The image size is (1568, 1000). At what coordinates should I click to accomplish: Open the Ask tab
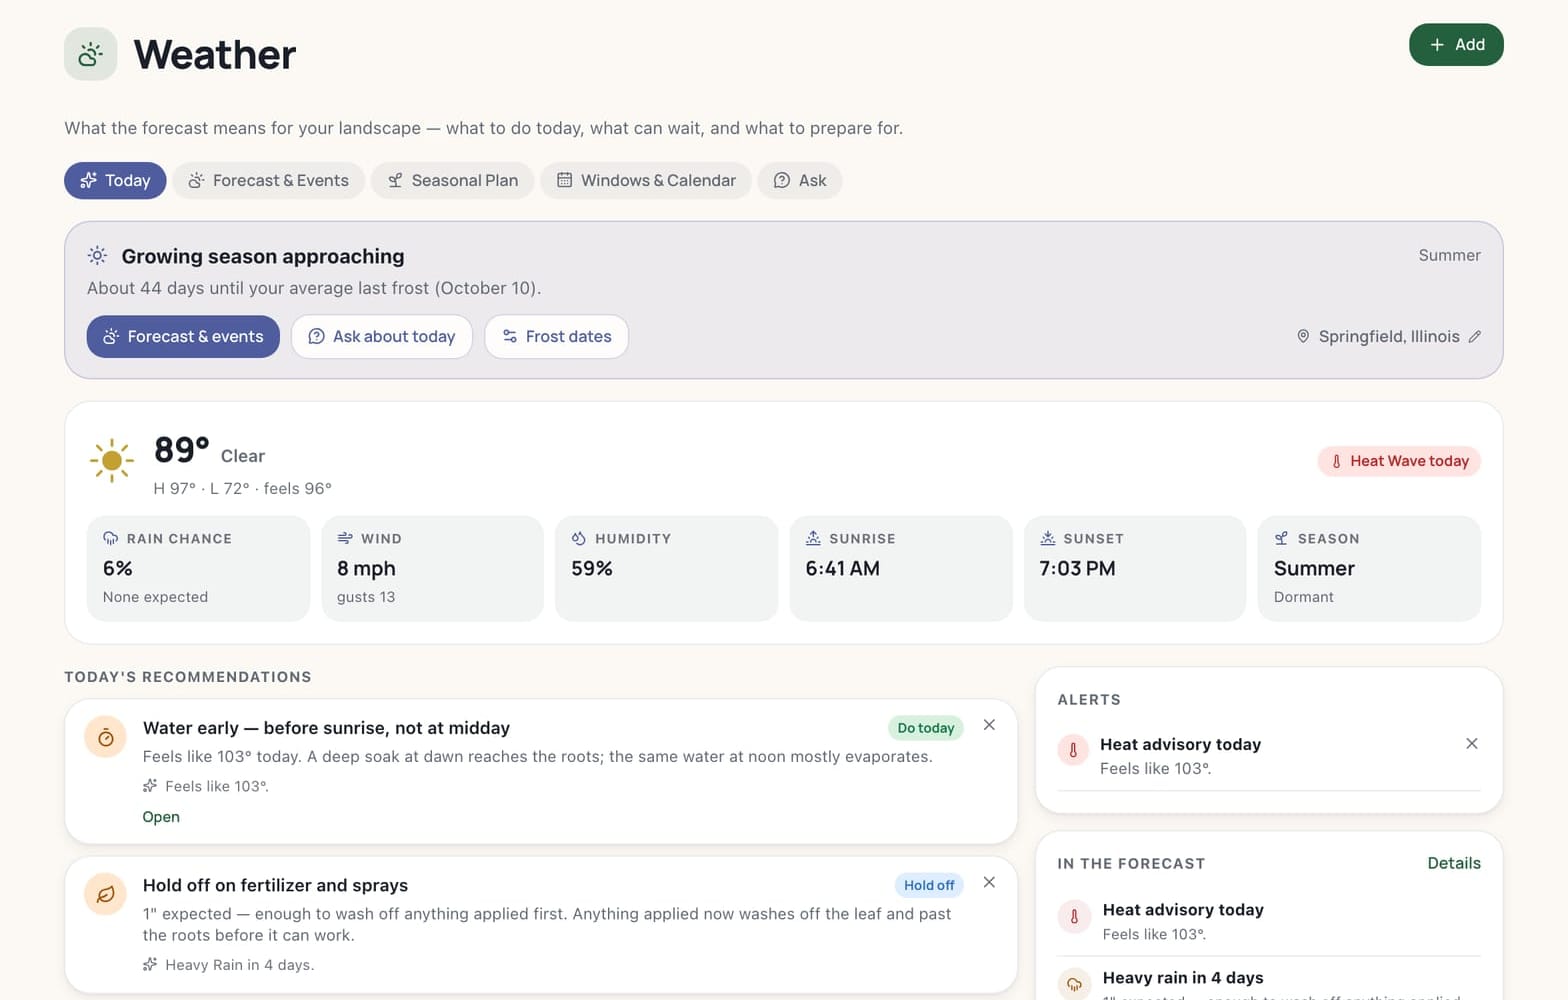[x=800, y=181]
